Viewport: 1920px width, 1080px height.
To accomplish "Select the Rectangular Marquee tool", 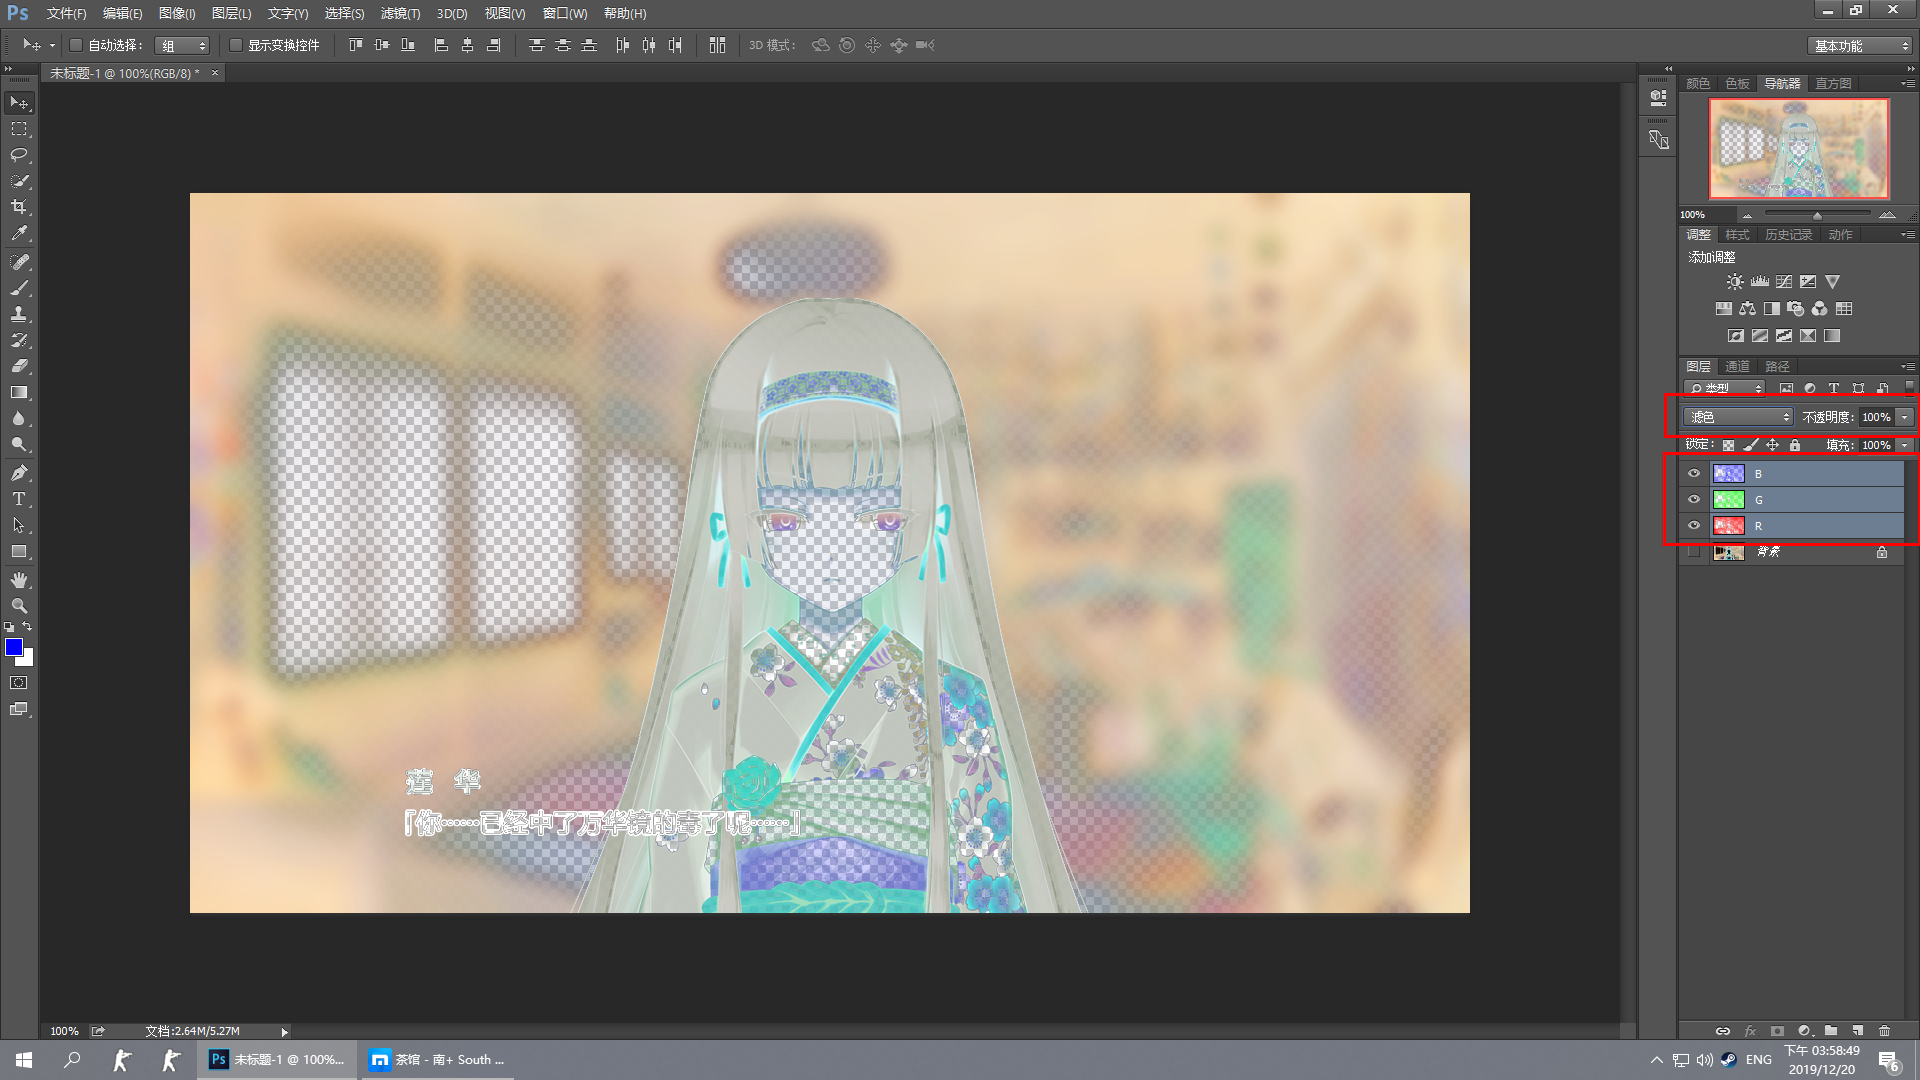I will (19, 129).
